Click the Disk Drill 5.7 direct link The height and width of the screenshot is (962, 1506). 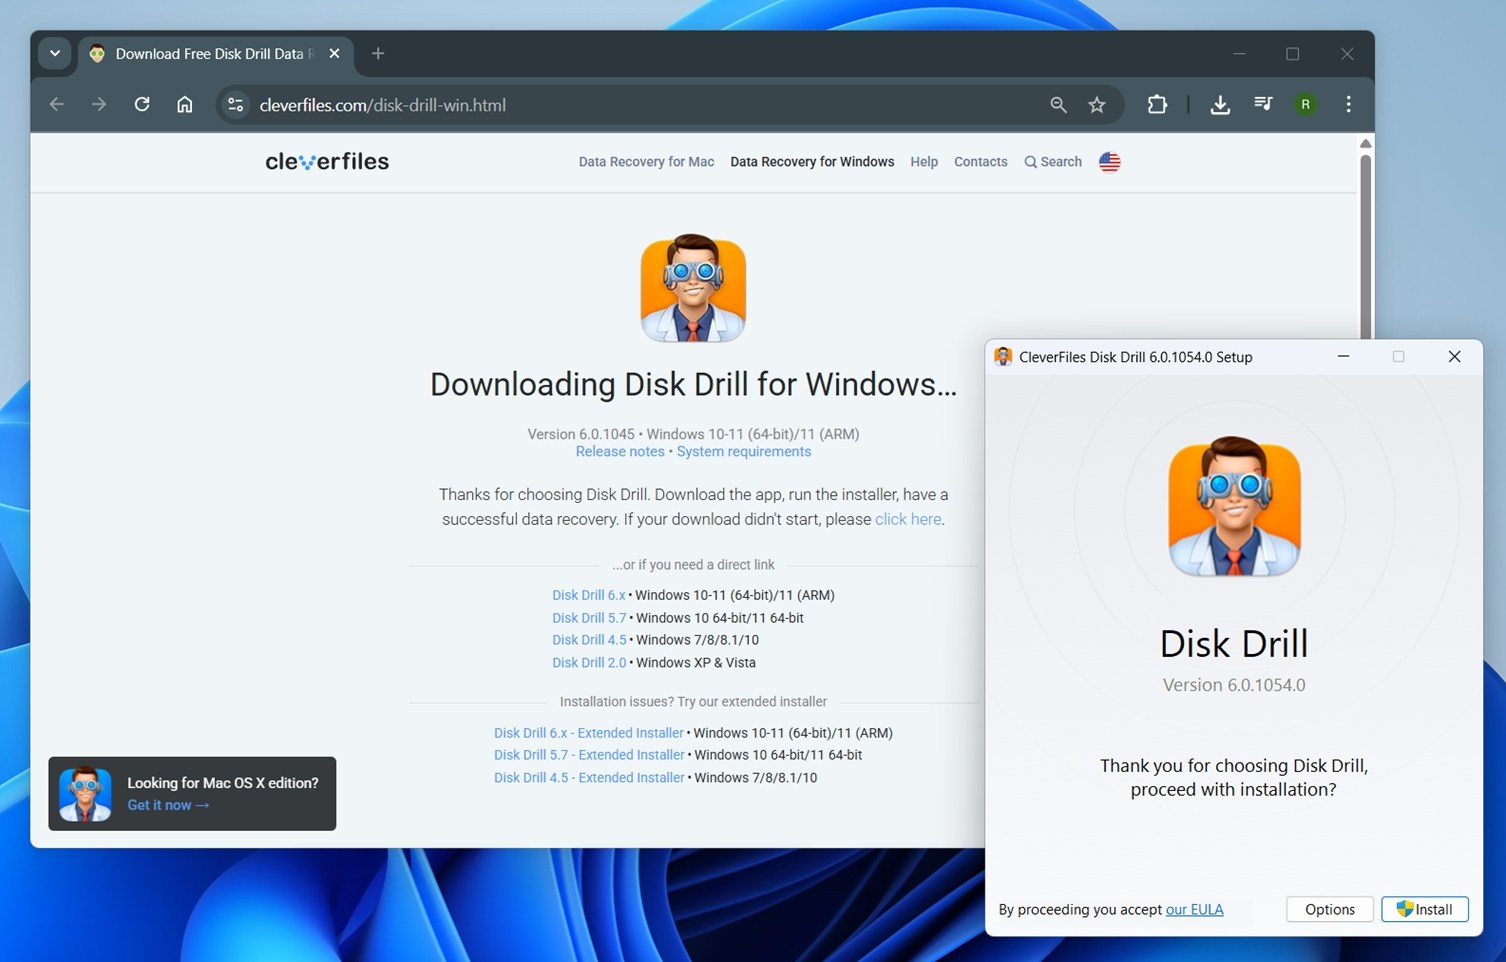pos(589,618)
